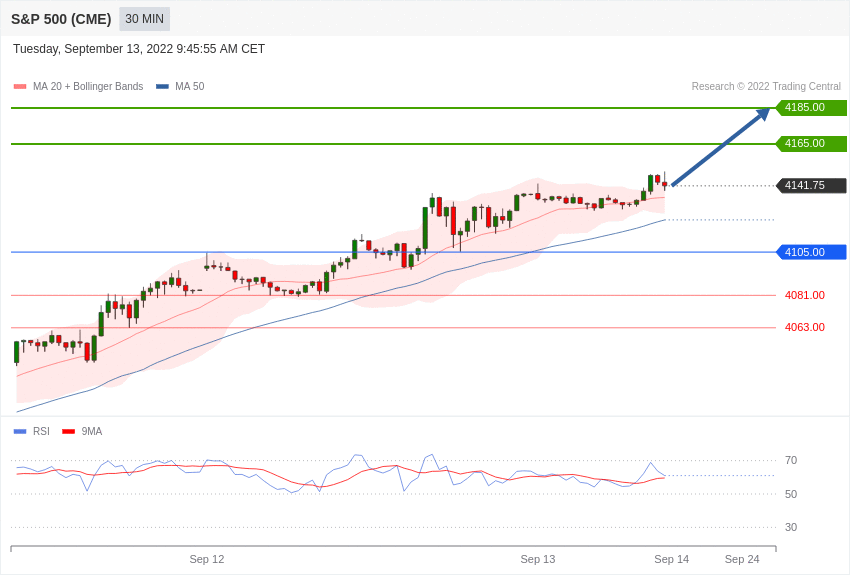Click the Sep 13 date axis label
Image resolution: width=850 pixels, height=576 pixels.
pyautogui.click(x=538, y=559)
